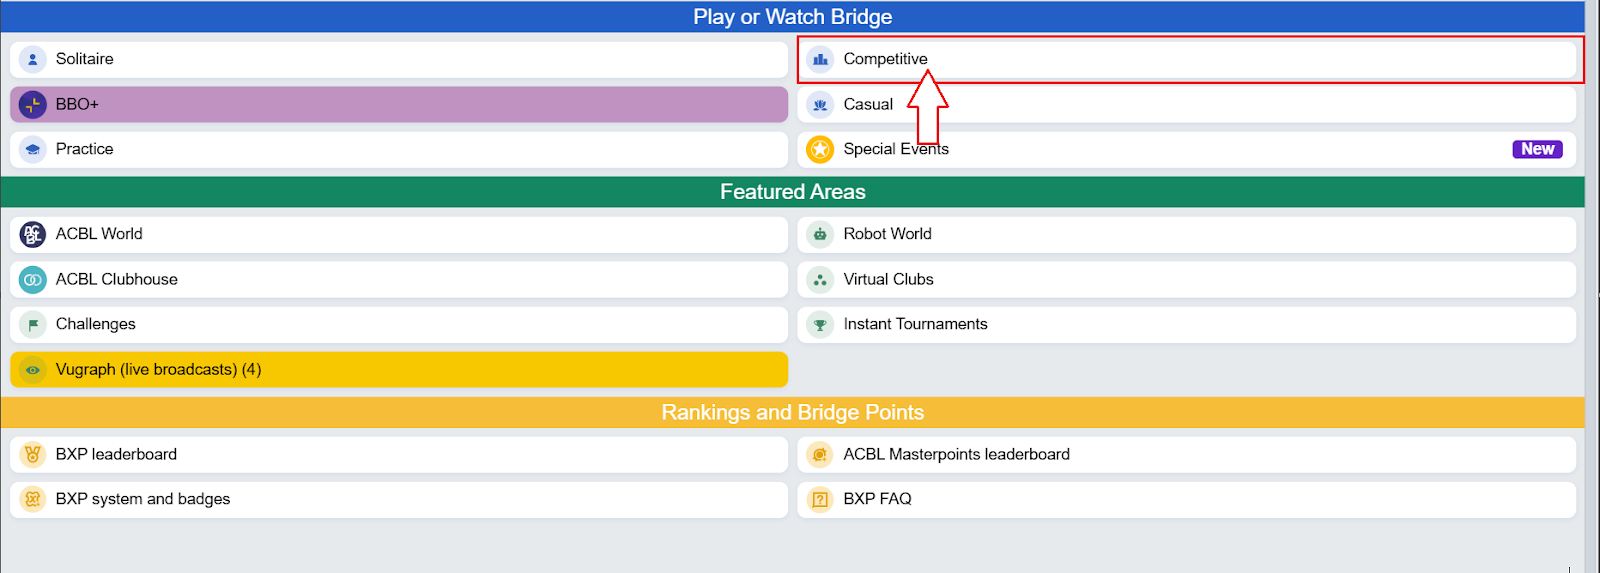The width and height of the screenshot is (1600, 573).
Task: Click the BXP FAQ question mark icon
Action: (x=820, y=499)
